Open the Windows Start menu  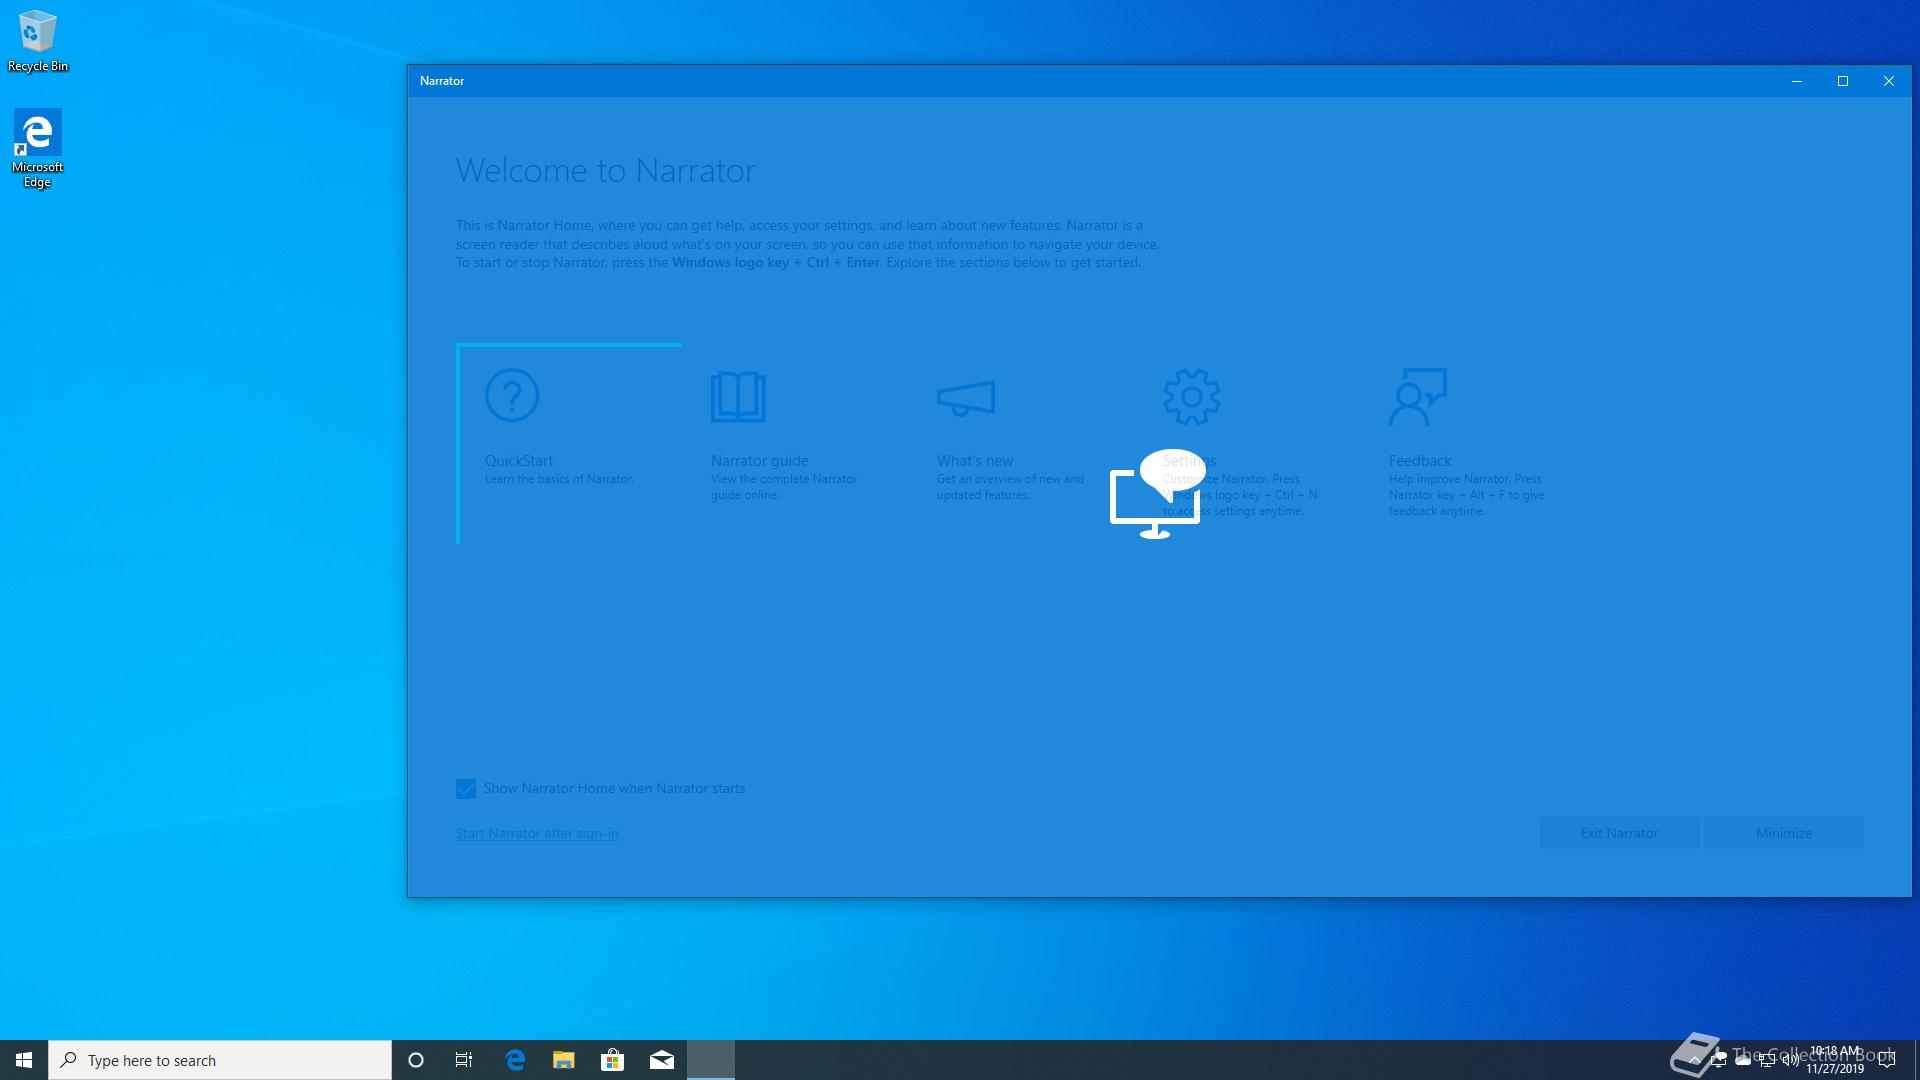[x=24, y=1060]
